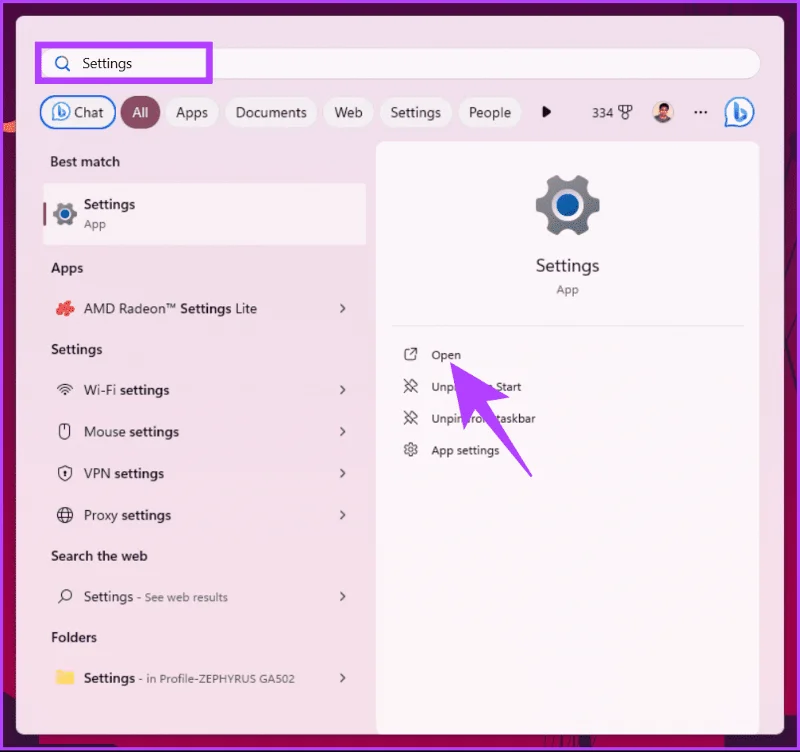Click the App settings gear icon
The width and height of the screenshot is (800, 752).
pyautogui.click(x=411, y=449)
